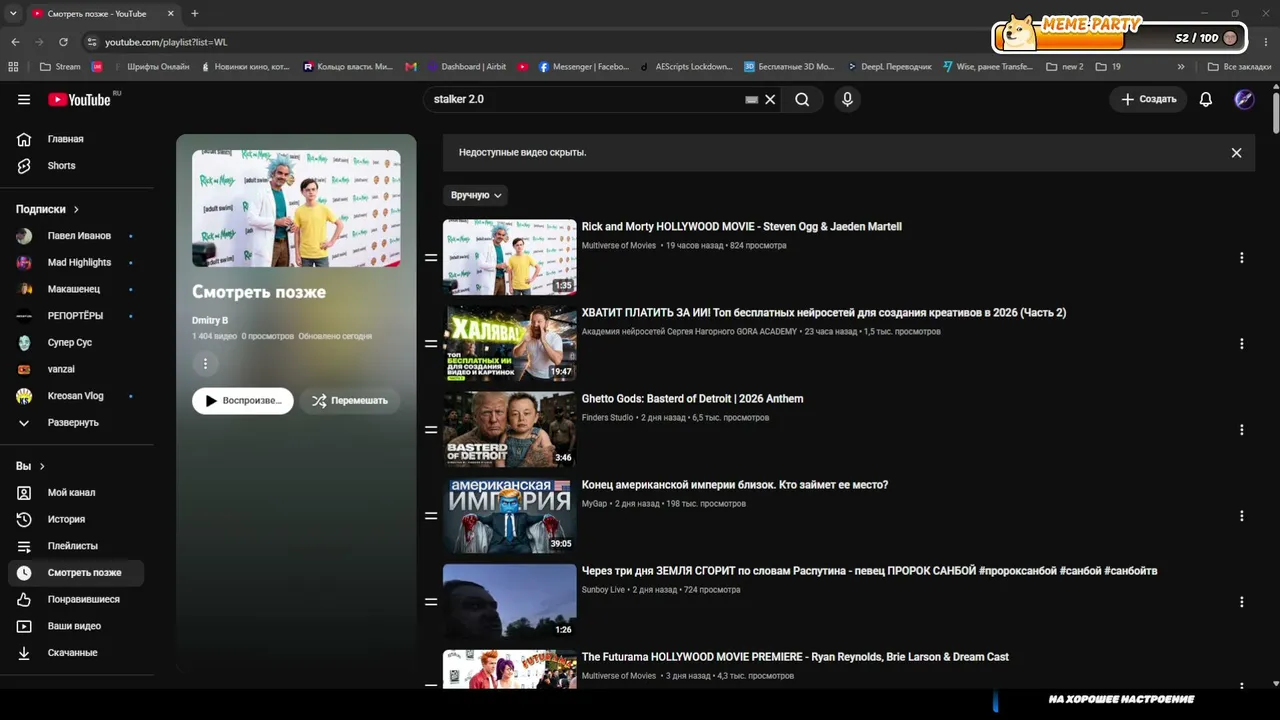Open the Подписки section chevron
Image resolution: width=1280 pixels, height=720 pixels.
click(75, 210)
